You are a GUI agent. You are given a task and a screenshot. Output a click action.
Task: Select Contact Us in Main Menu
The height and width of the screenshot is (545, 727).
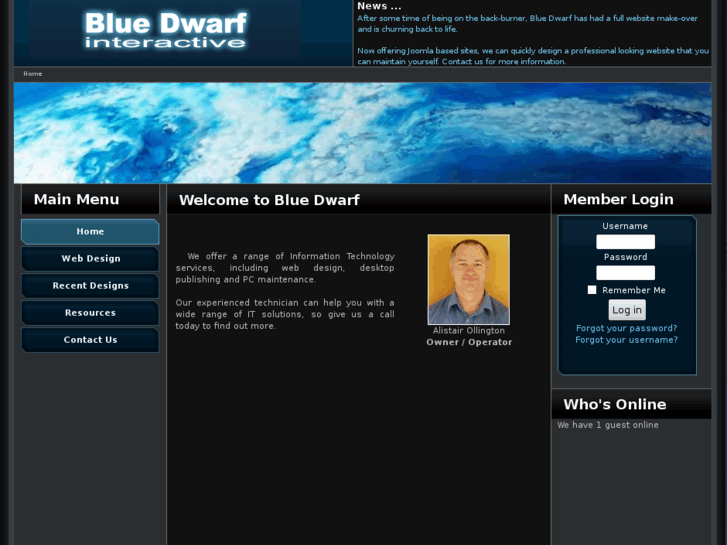tap(90, 340)
